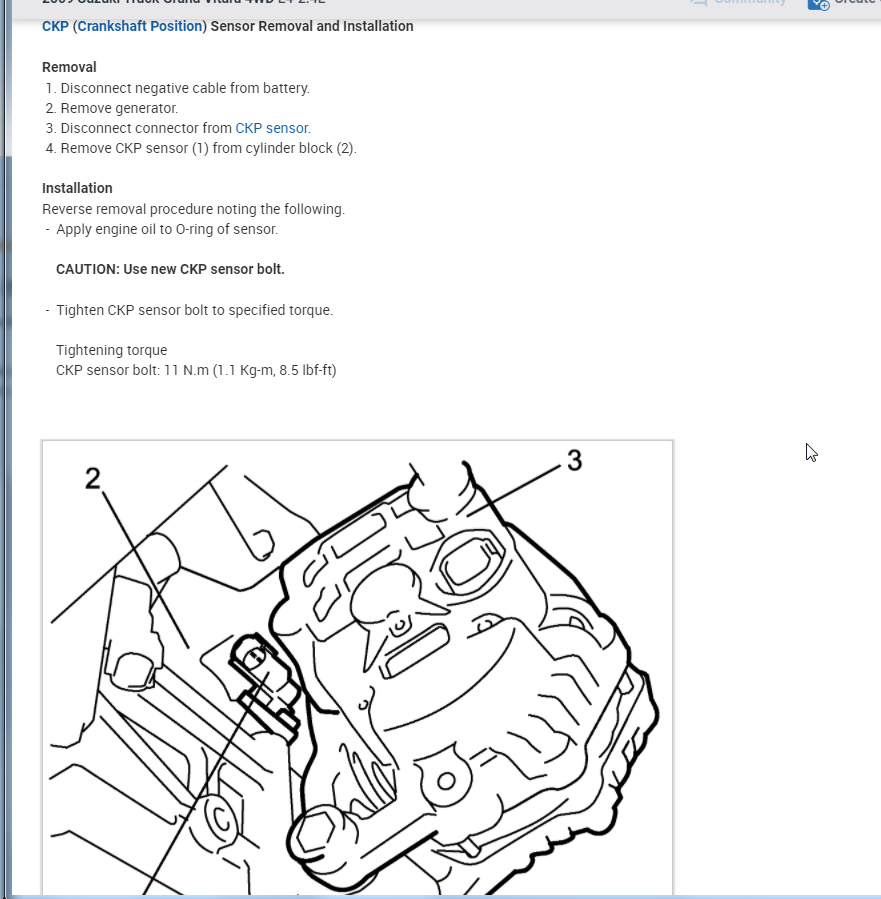
Task: Open the CKP link in the heading
Action: pos(55,26)
